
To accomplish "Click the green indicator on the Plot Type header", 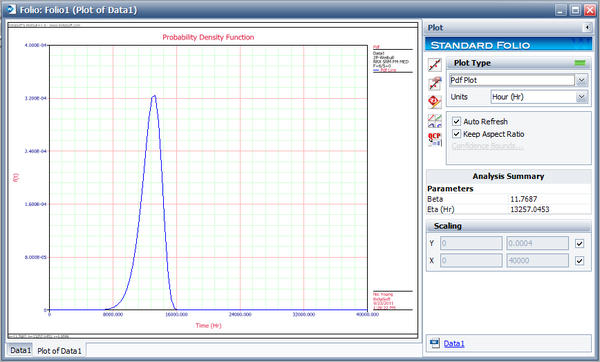I will [x=580, y=63].
